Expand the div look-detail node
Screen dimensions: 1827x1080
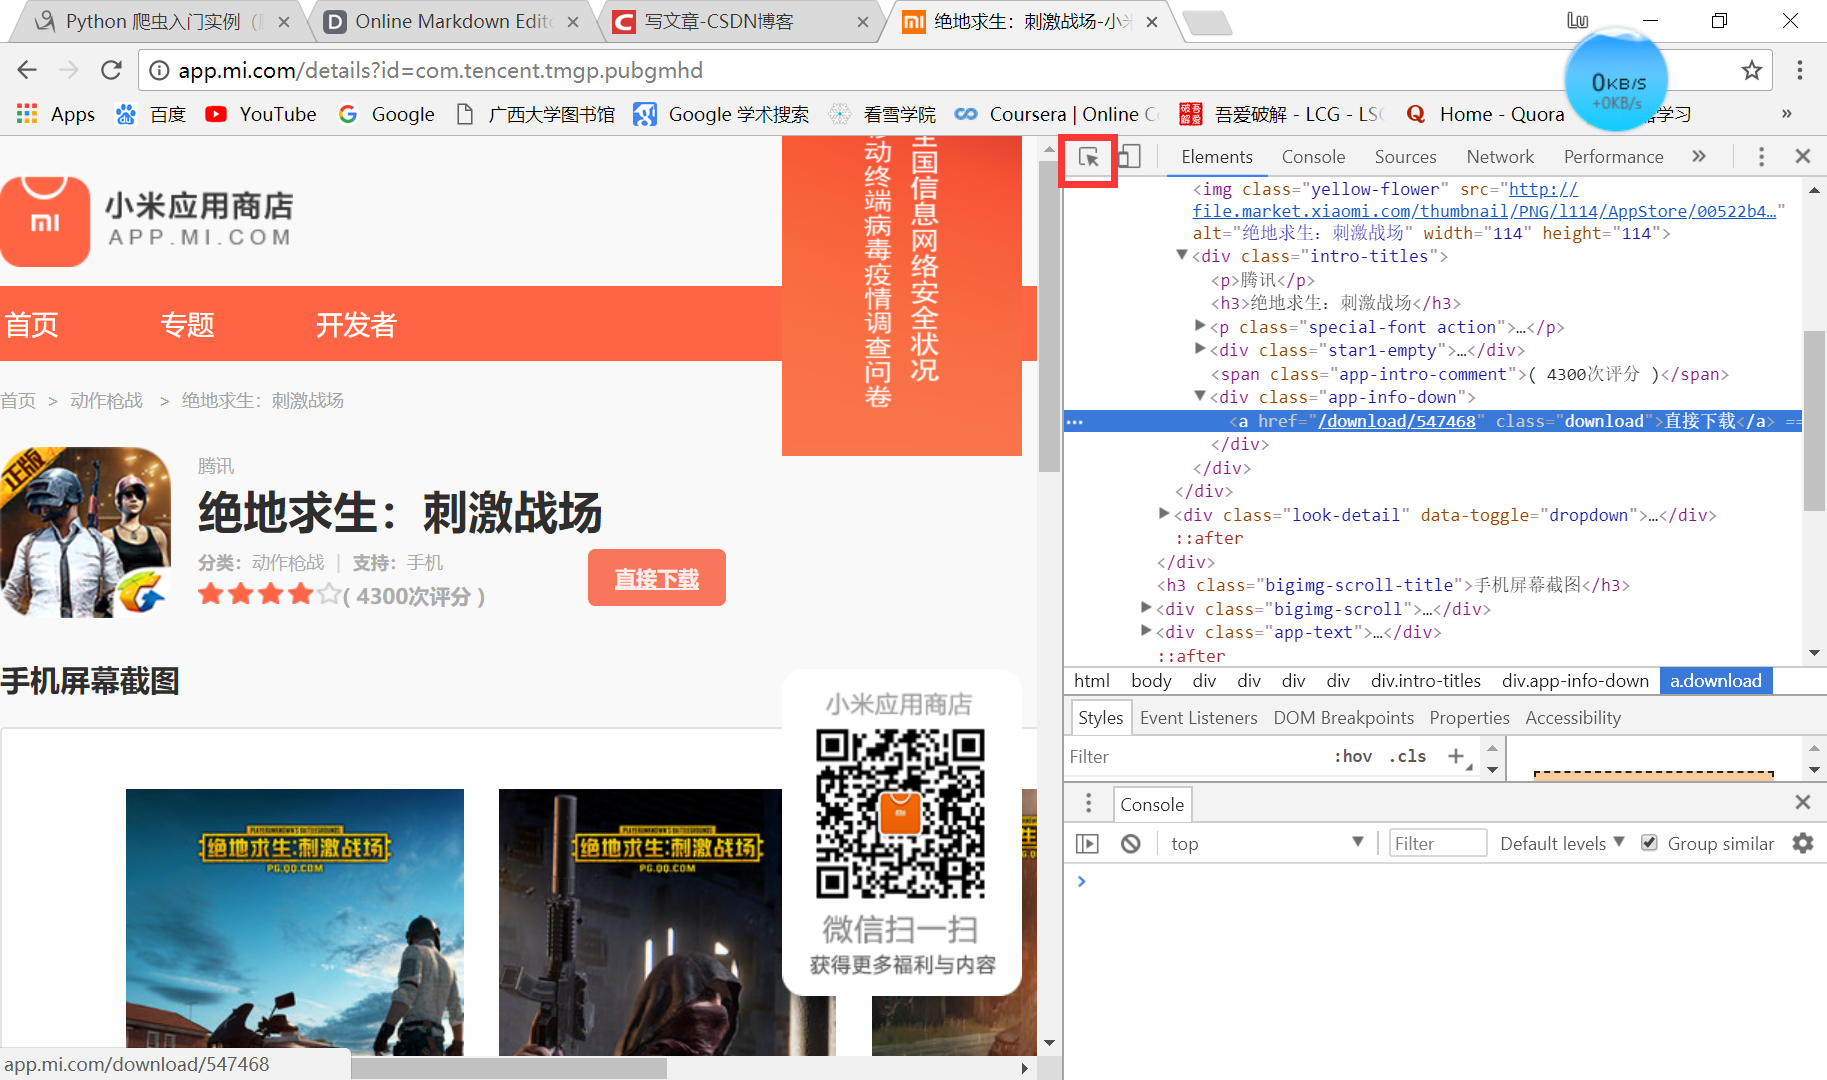click(x=1164, y=514)
